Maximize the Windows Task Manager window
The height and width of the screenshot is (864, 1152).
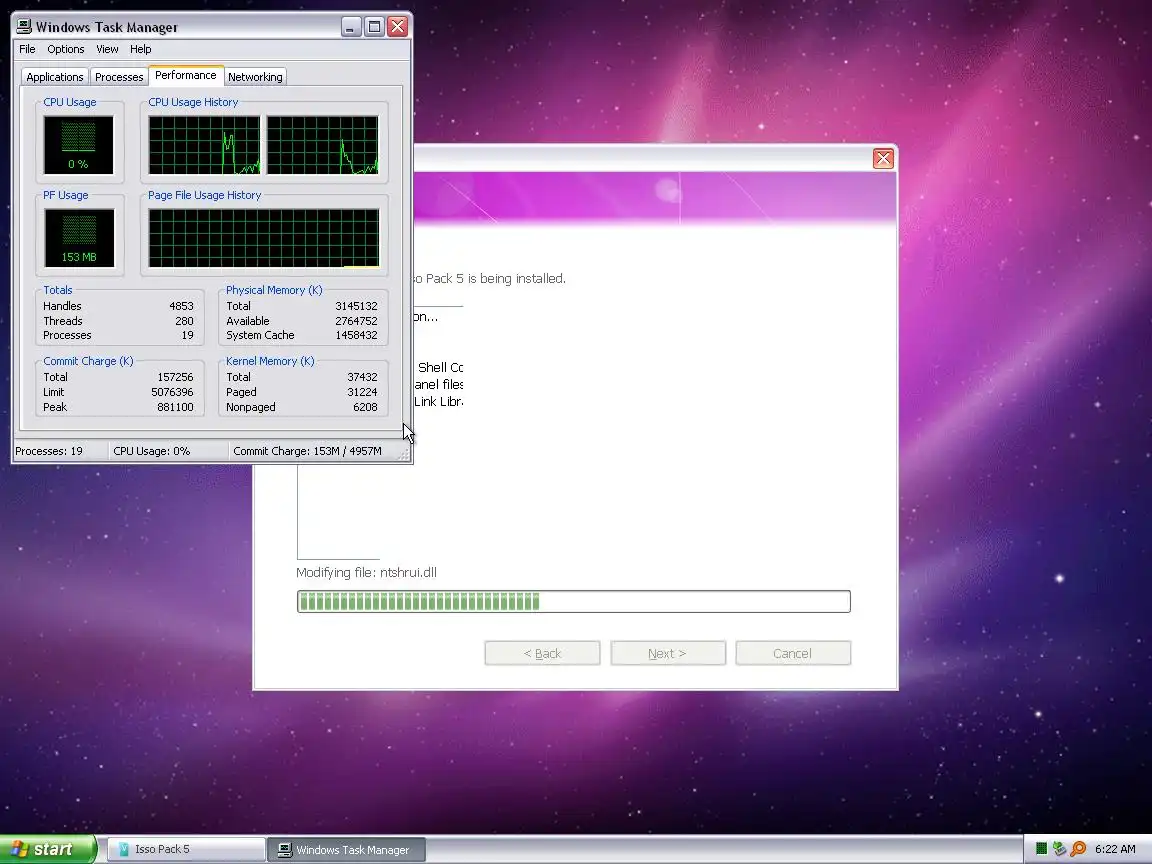click(374, 27)
